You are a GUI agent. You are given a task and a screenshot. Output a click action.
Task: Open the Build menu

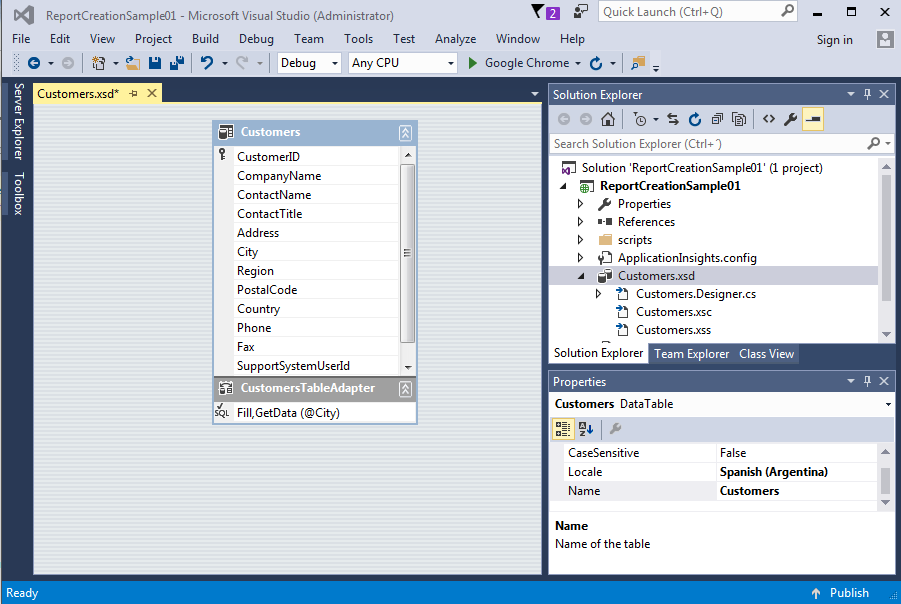pyautogui.click(x=205, y=39)
